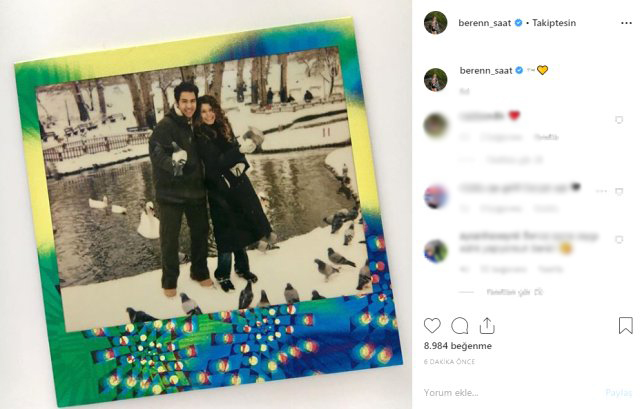Open the second comment's three-dot options
This screenshot has width=640, height=409.
601,191
